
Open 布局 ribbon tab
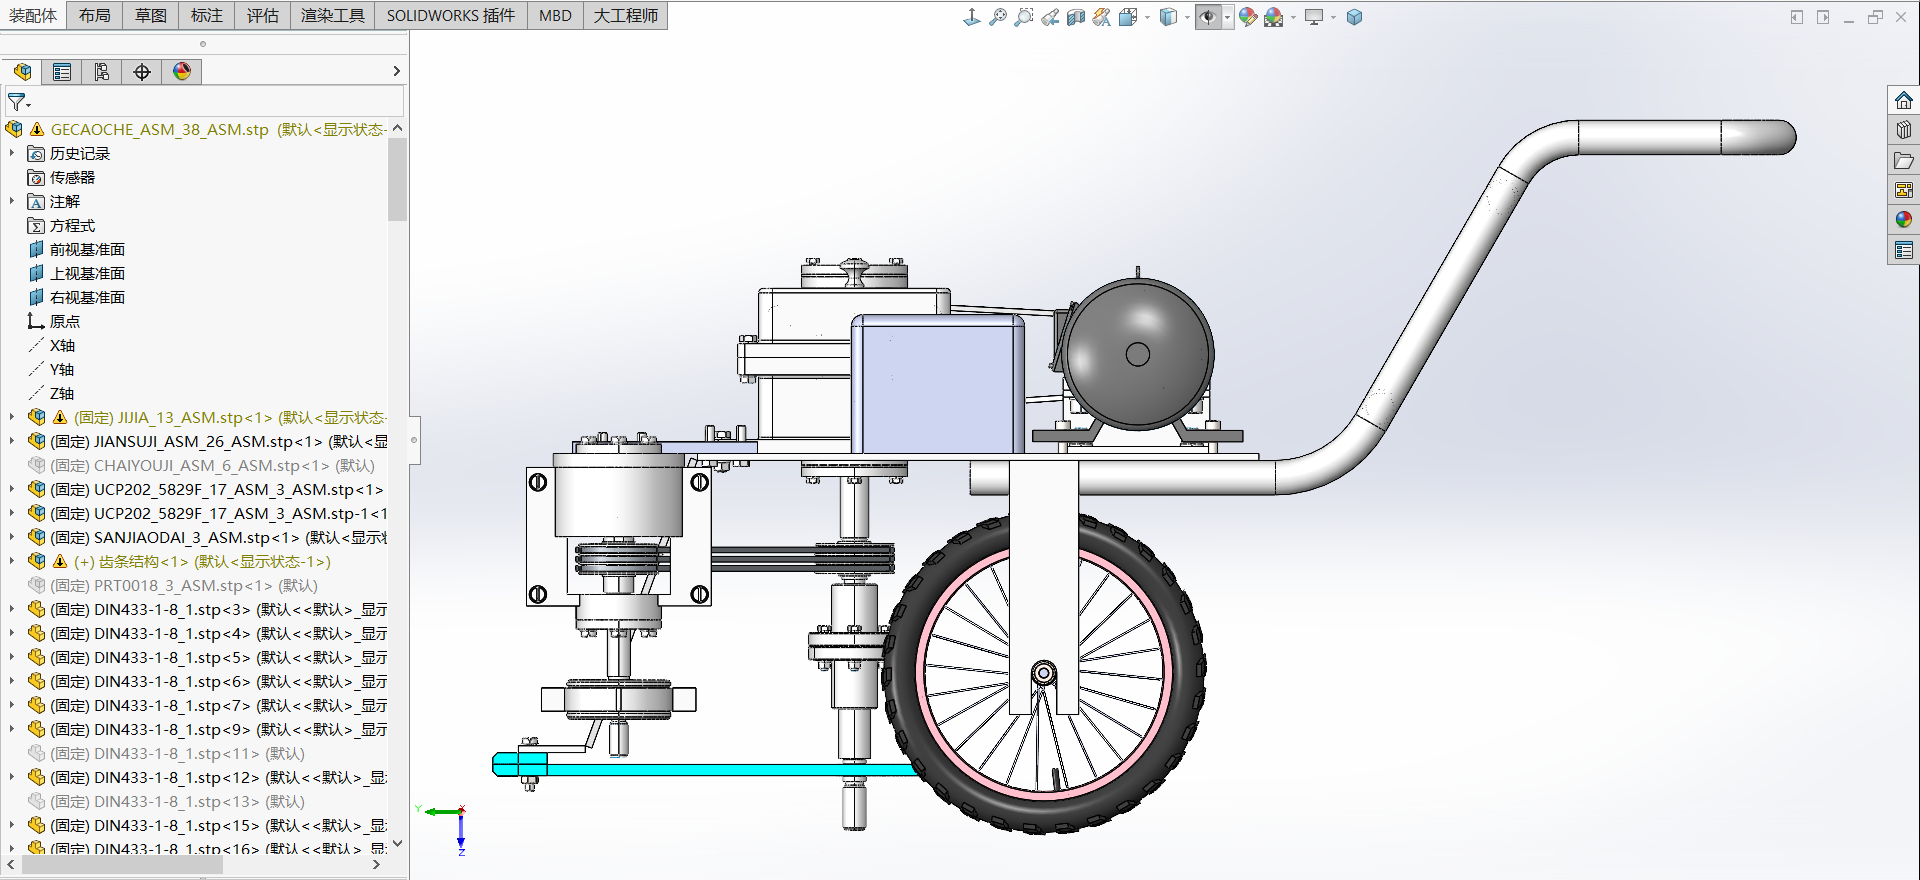point(95,15)
